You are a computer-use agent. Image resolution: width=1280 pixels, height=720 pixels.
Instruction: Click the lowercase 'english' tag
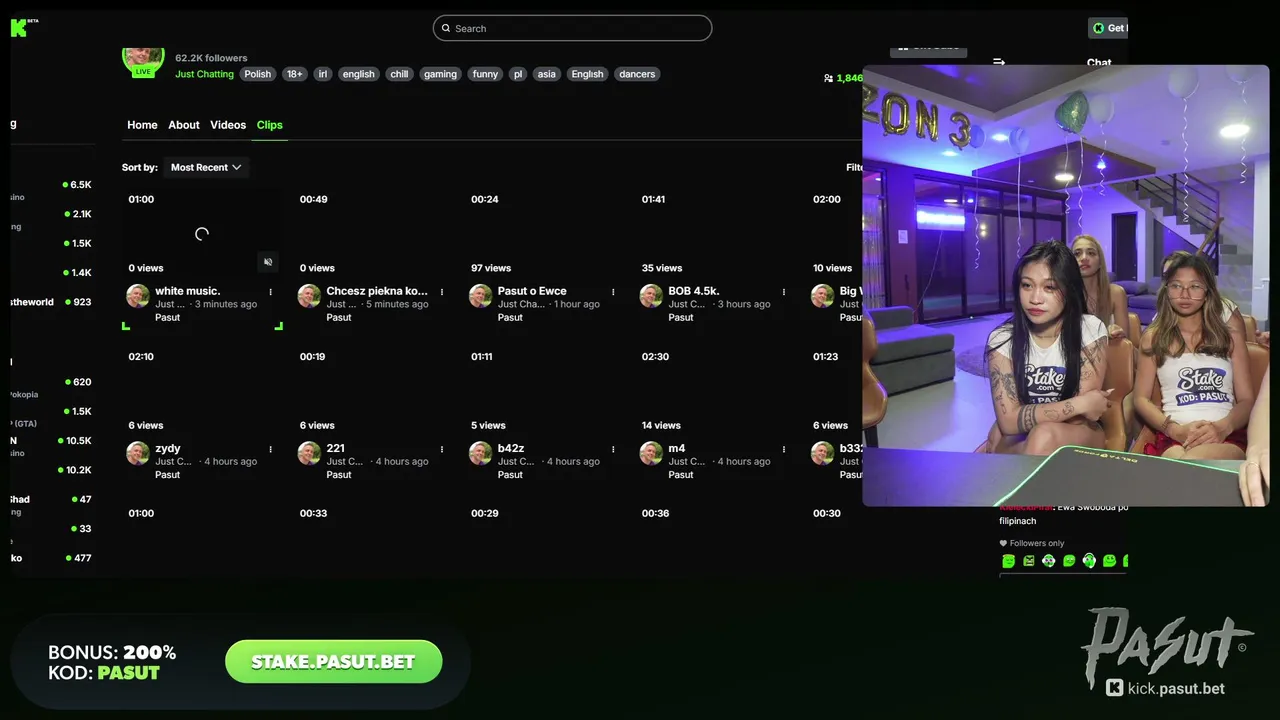pos(358,74)
